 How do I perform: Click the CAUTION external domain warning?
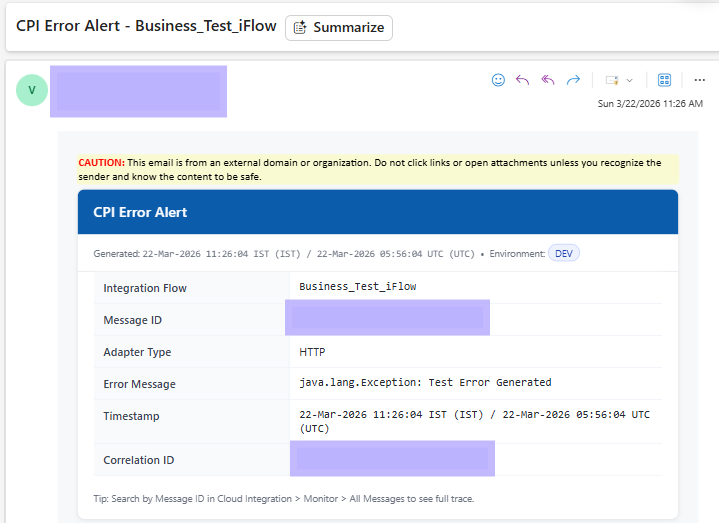click(x=378, y=170)
